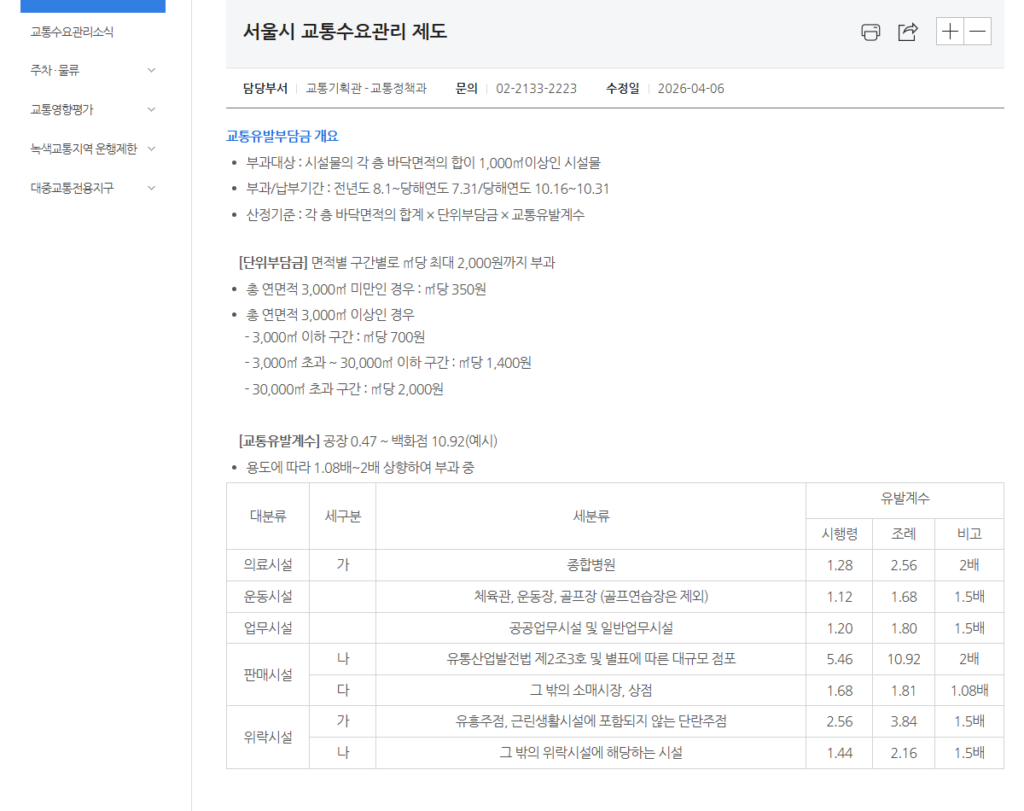Print the page with printer icon
Viewport: 1024px width, 811px height.
(871, 32)
